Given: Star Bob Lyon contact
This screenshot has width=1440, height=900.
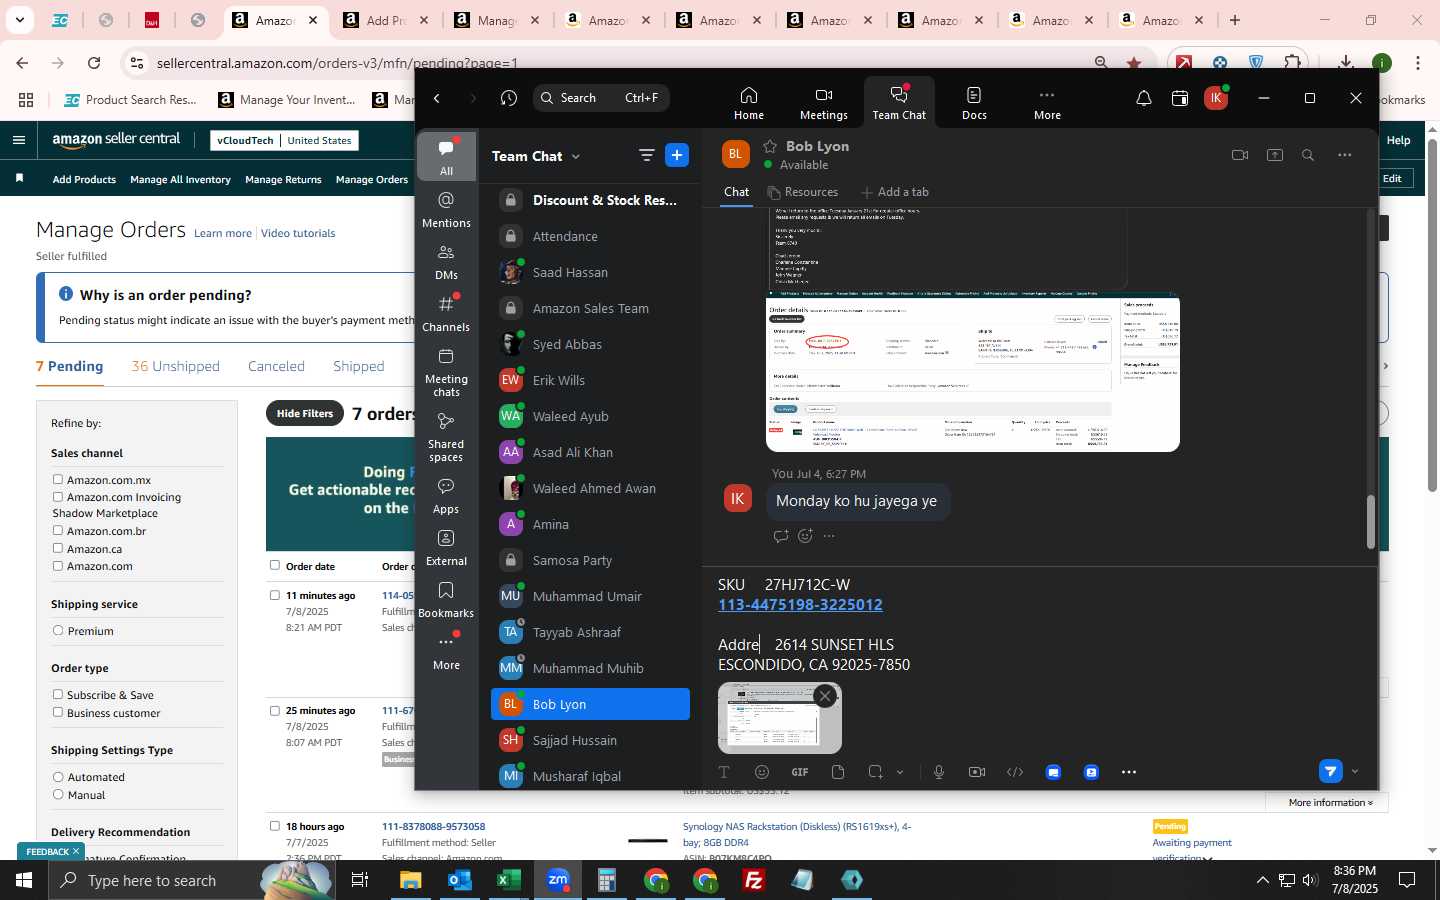Looking at the screenshot, I should (770, 146).
